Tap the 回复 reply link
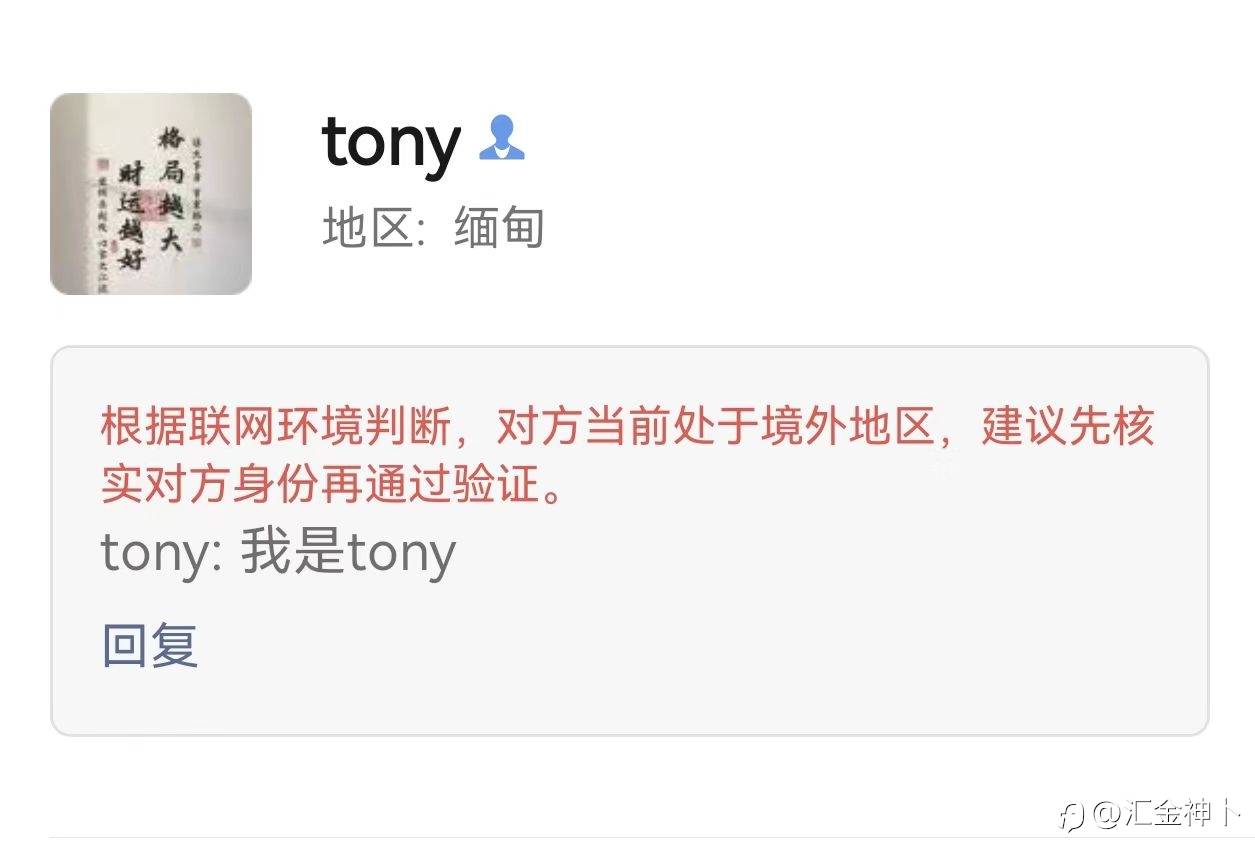 coord(150,645)
